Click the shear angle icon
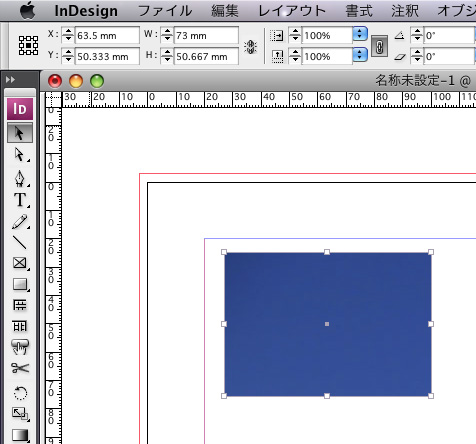Image resolution: width=476 pixels, height=444 pixels. pyautogui.click(x=400, y=57)
